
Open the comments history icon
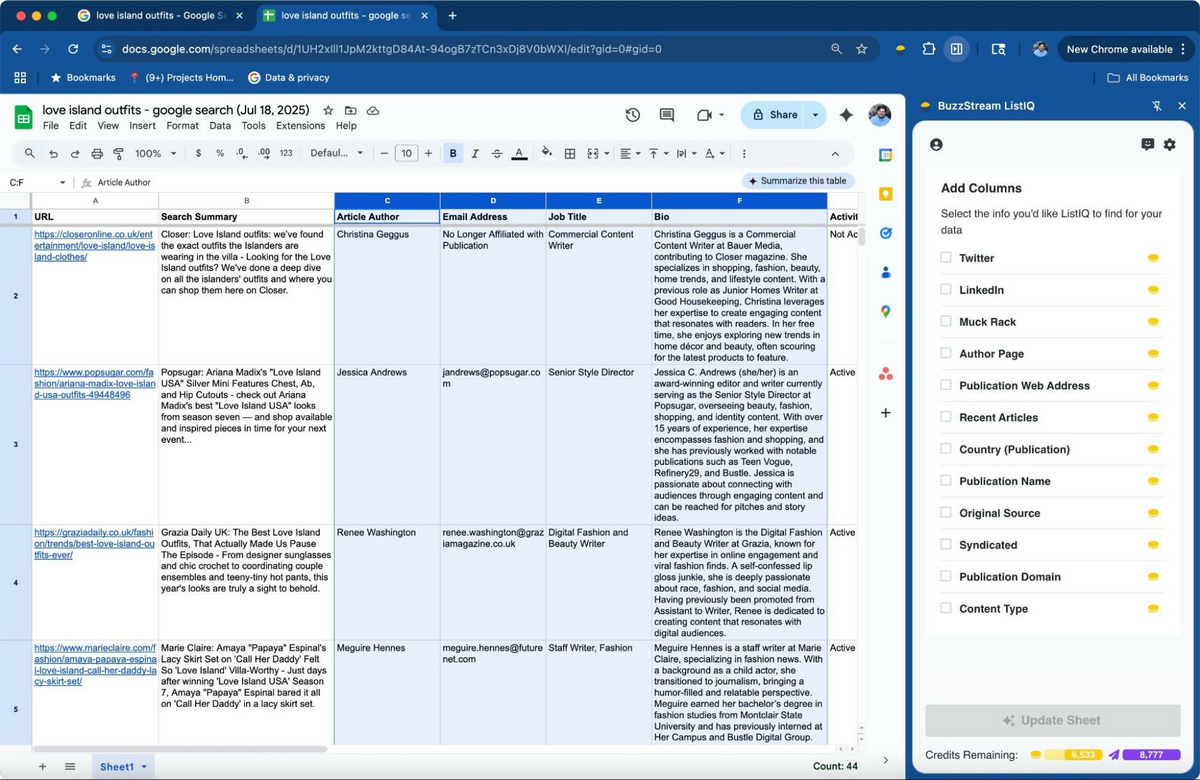coord(666,115)
